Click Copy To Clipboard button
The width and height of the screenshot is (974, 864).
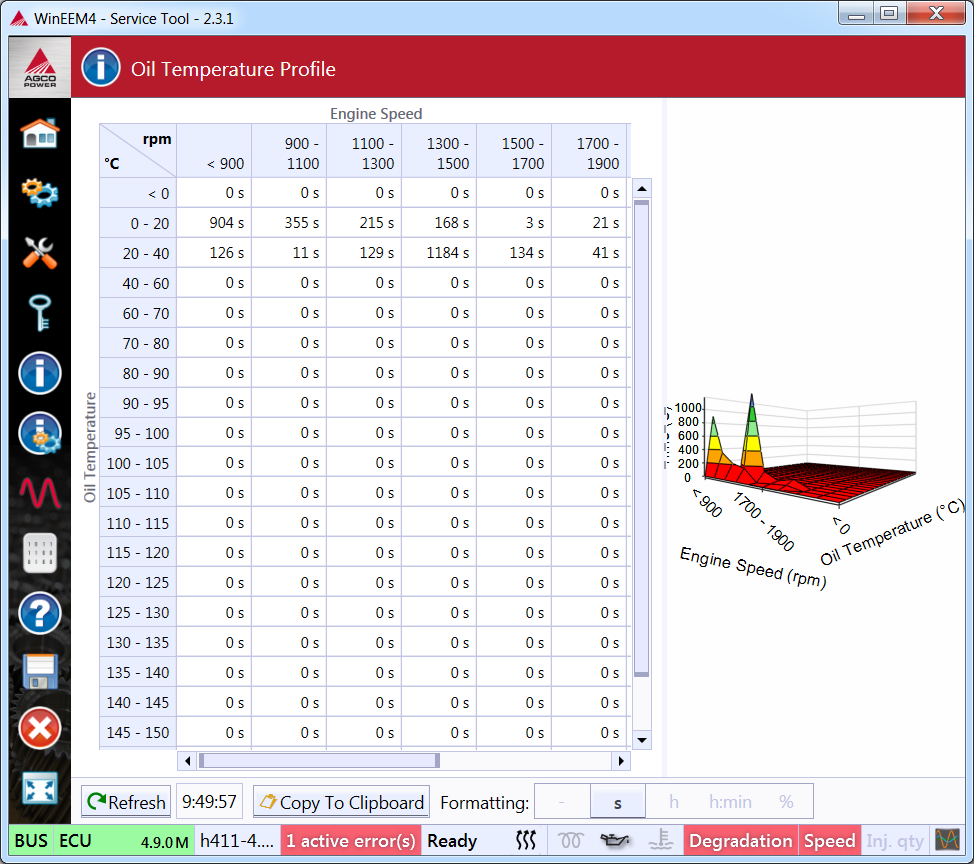[x=341, y=802]
